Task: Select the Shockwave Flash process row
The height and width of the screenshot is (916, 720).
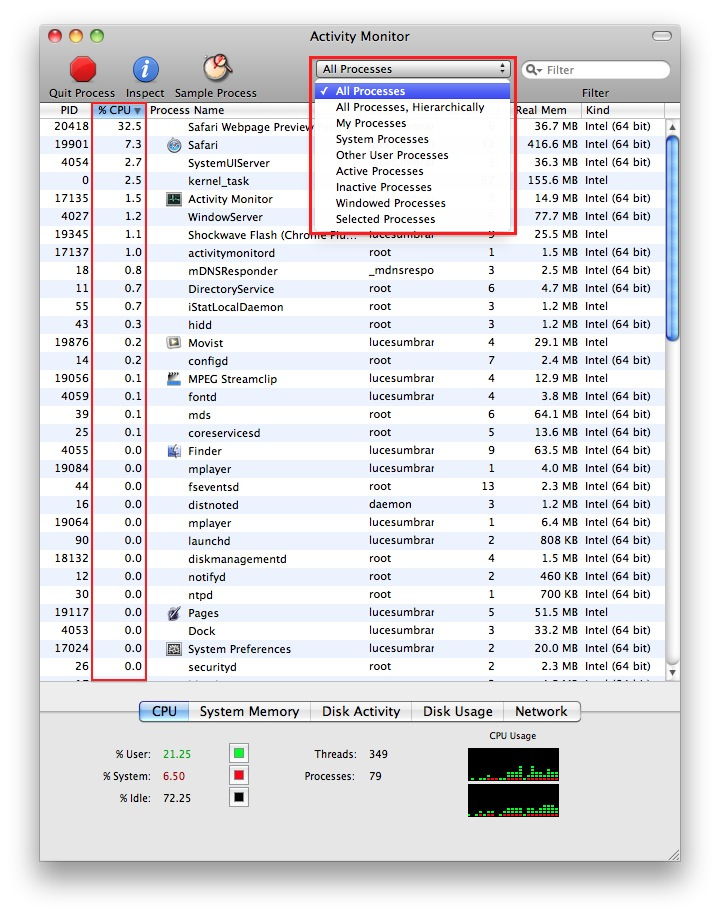Action: (352, 235)
